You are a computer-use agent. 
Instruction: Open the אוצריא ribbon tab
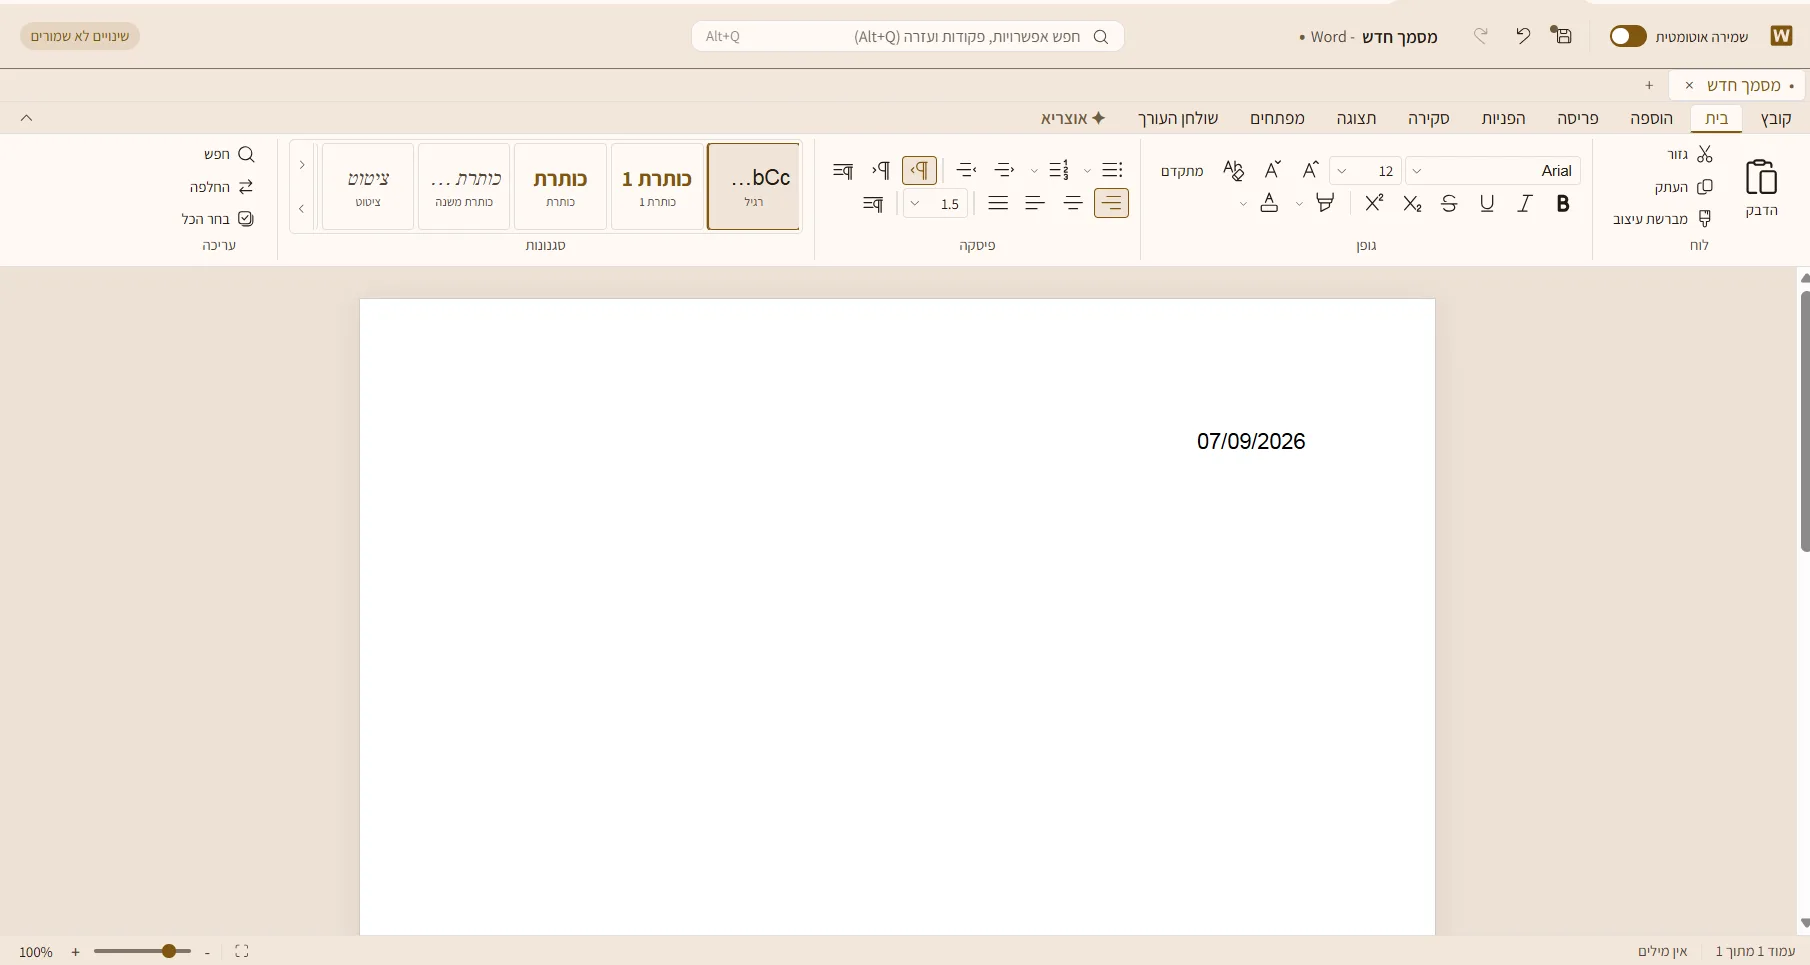click(x=1073, y=118)
